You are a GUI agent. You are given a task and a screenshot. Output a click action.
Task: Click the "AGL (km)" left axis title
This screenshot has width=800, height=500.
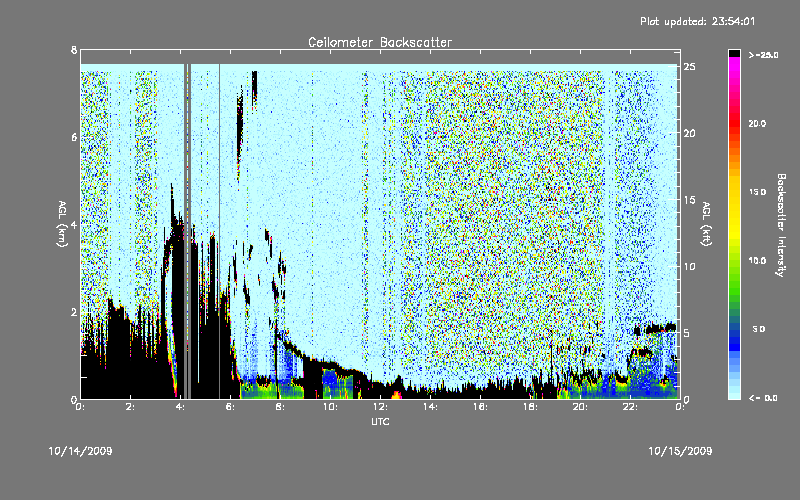coord(62,224)
